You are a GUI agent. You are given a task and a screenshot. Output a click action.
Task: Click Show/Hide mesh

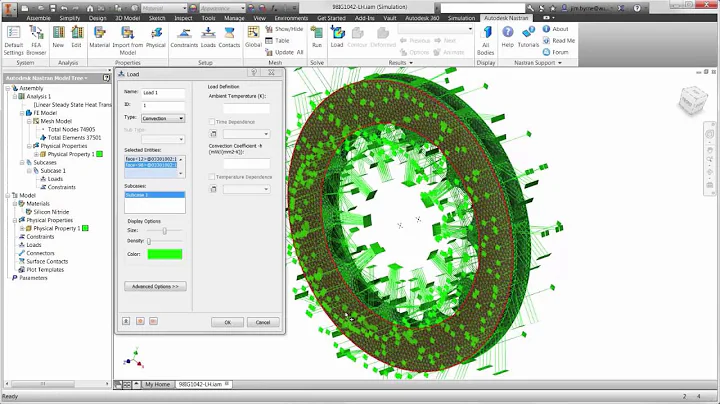click(284, 29)
